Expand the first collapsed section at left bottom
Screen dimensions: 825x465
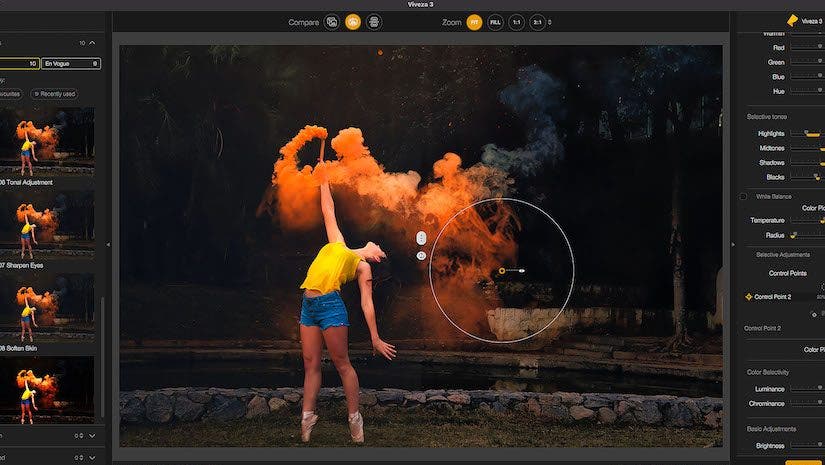pyautogui.click(x=93, y=436)
